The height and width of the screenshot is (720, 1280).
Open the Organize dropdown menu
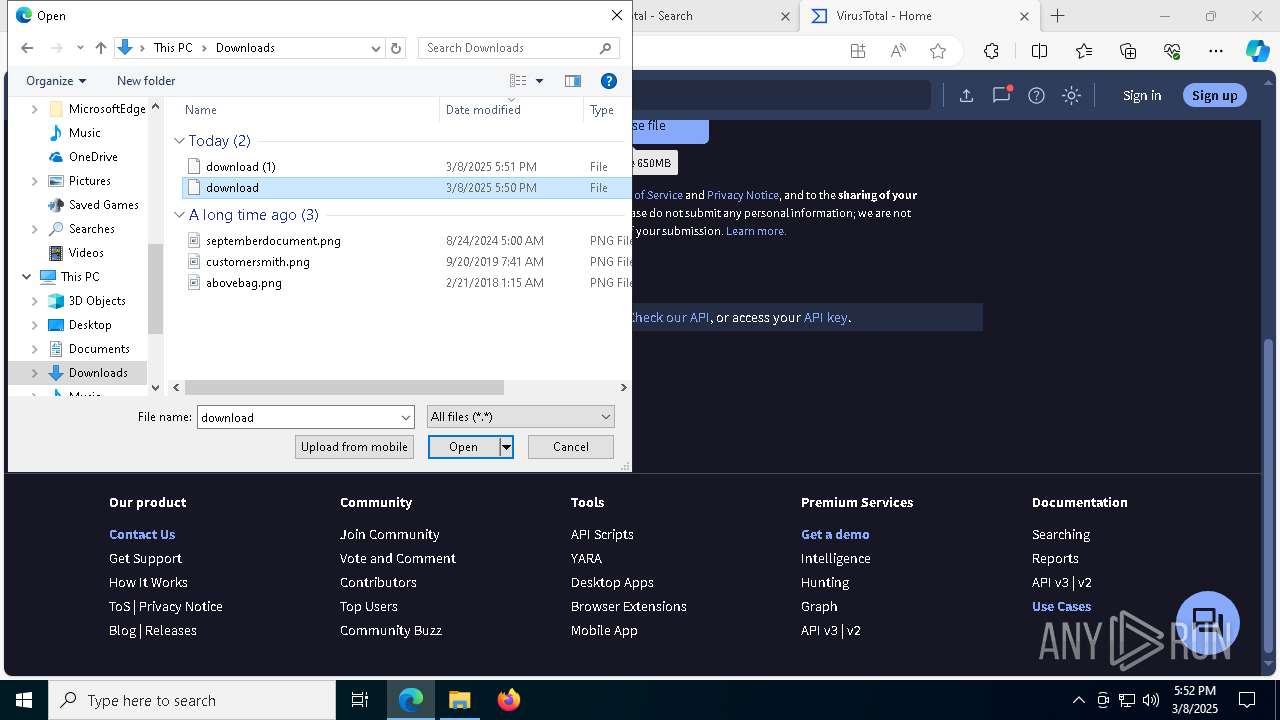(56, 81)
